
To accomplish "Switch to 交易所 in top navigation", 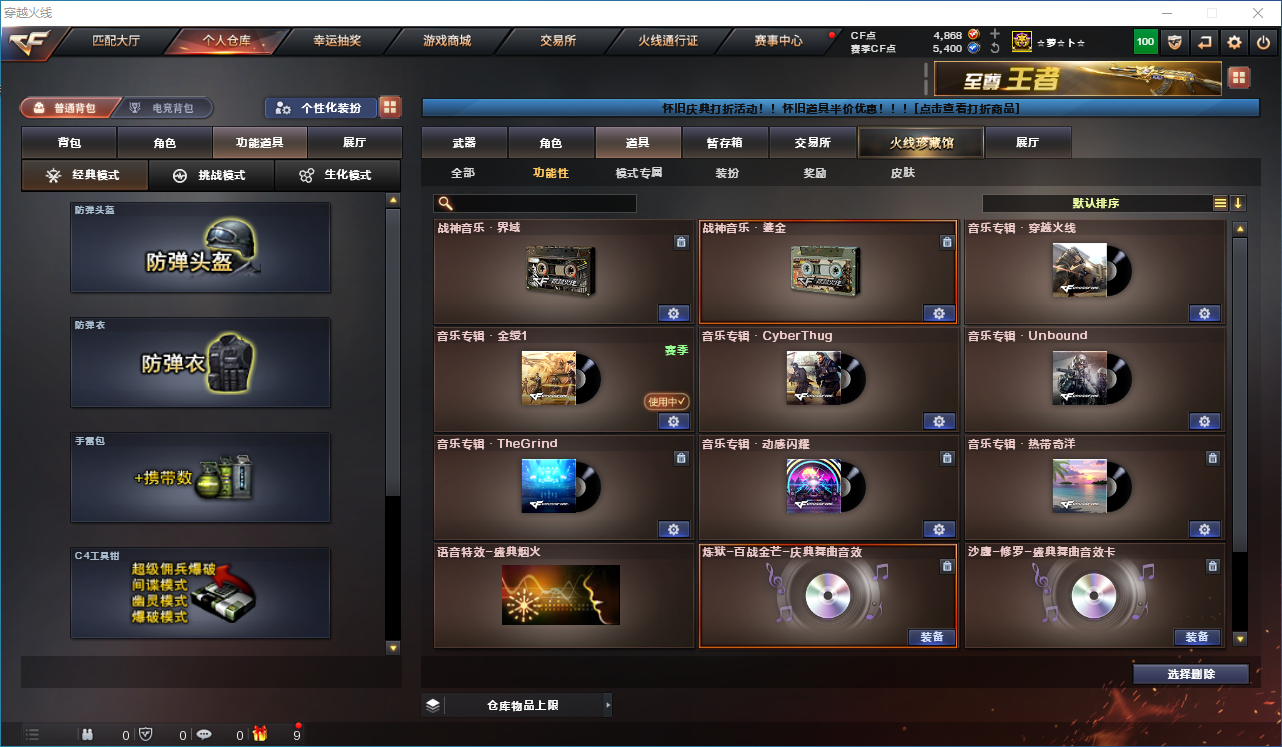I will coord(558,41).
